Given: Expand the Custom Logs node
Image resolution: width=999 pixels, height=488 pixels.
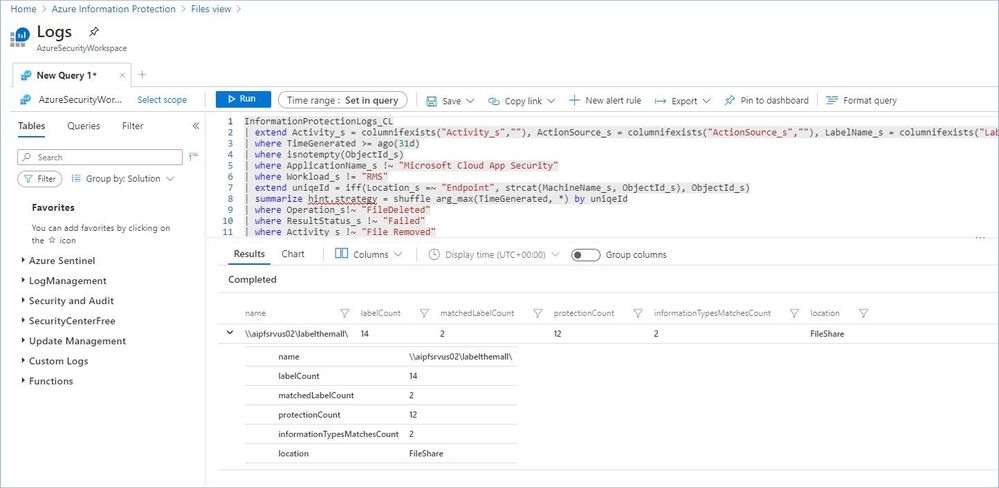Looking at the screenshot, I should (24, 361).
